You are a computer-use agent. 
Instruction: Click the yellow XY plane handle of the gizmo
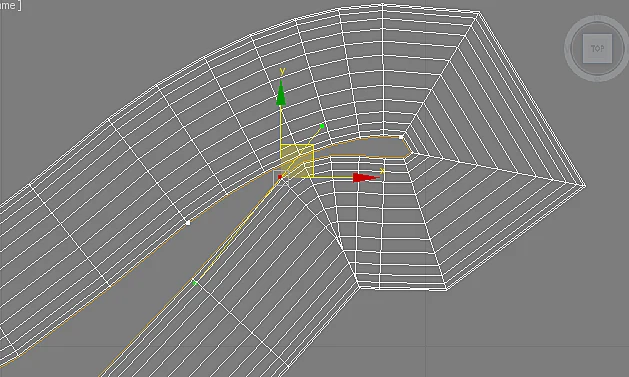[x=297, y=160]
